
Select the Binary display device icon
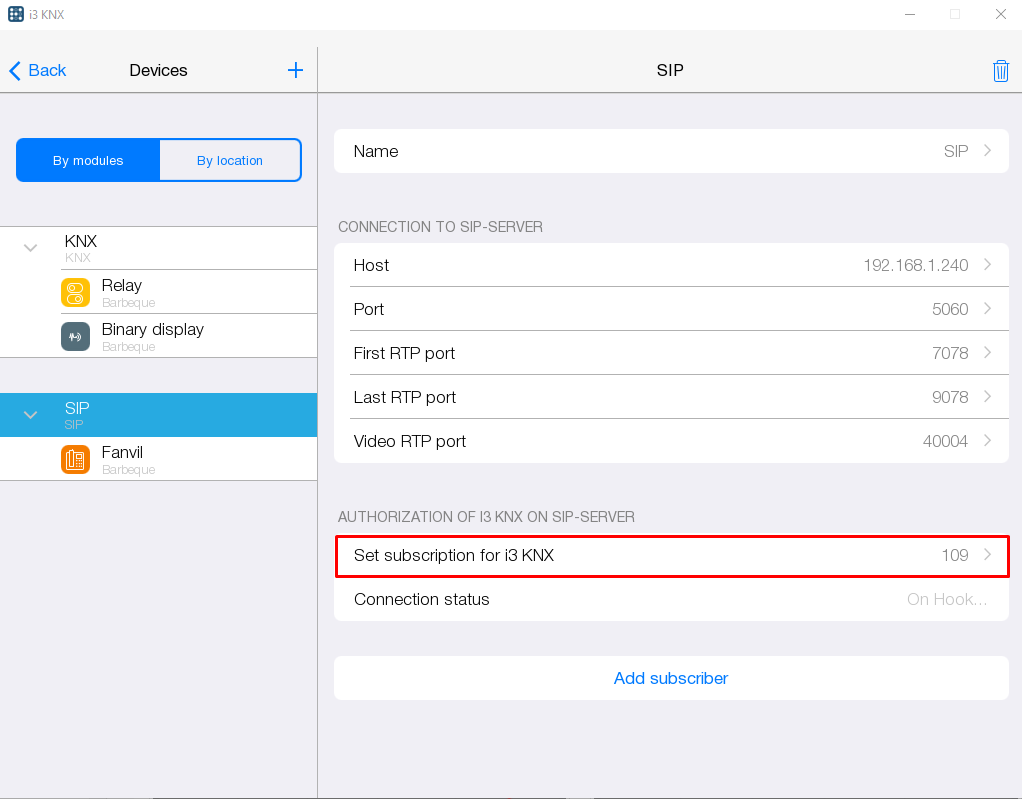75,336
